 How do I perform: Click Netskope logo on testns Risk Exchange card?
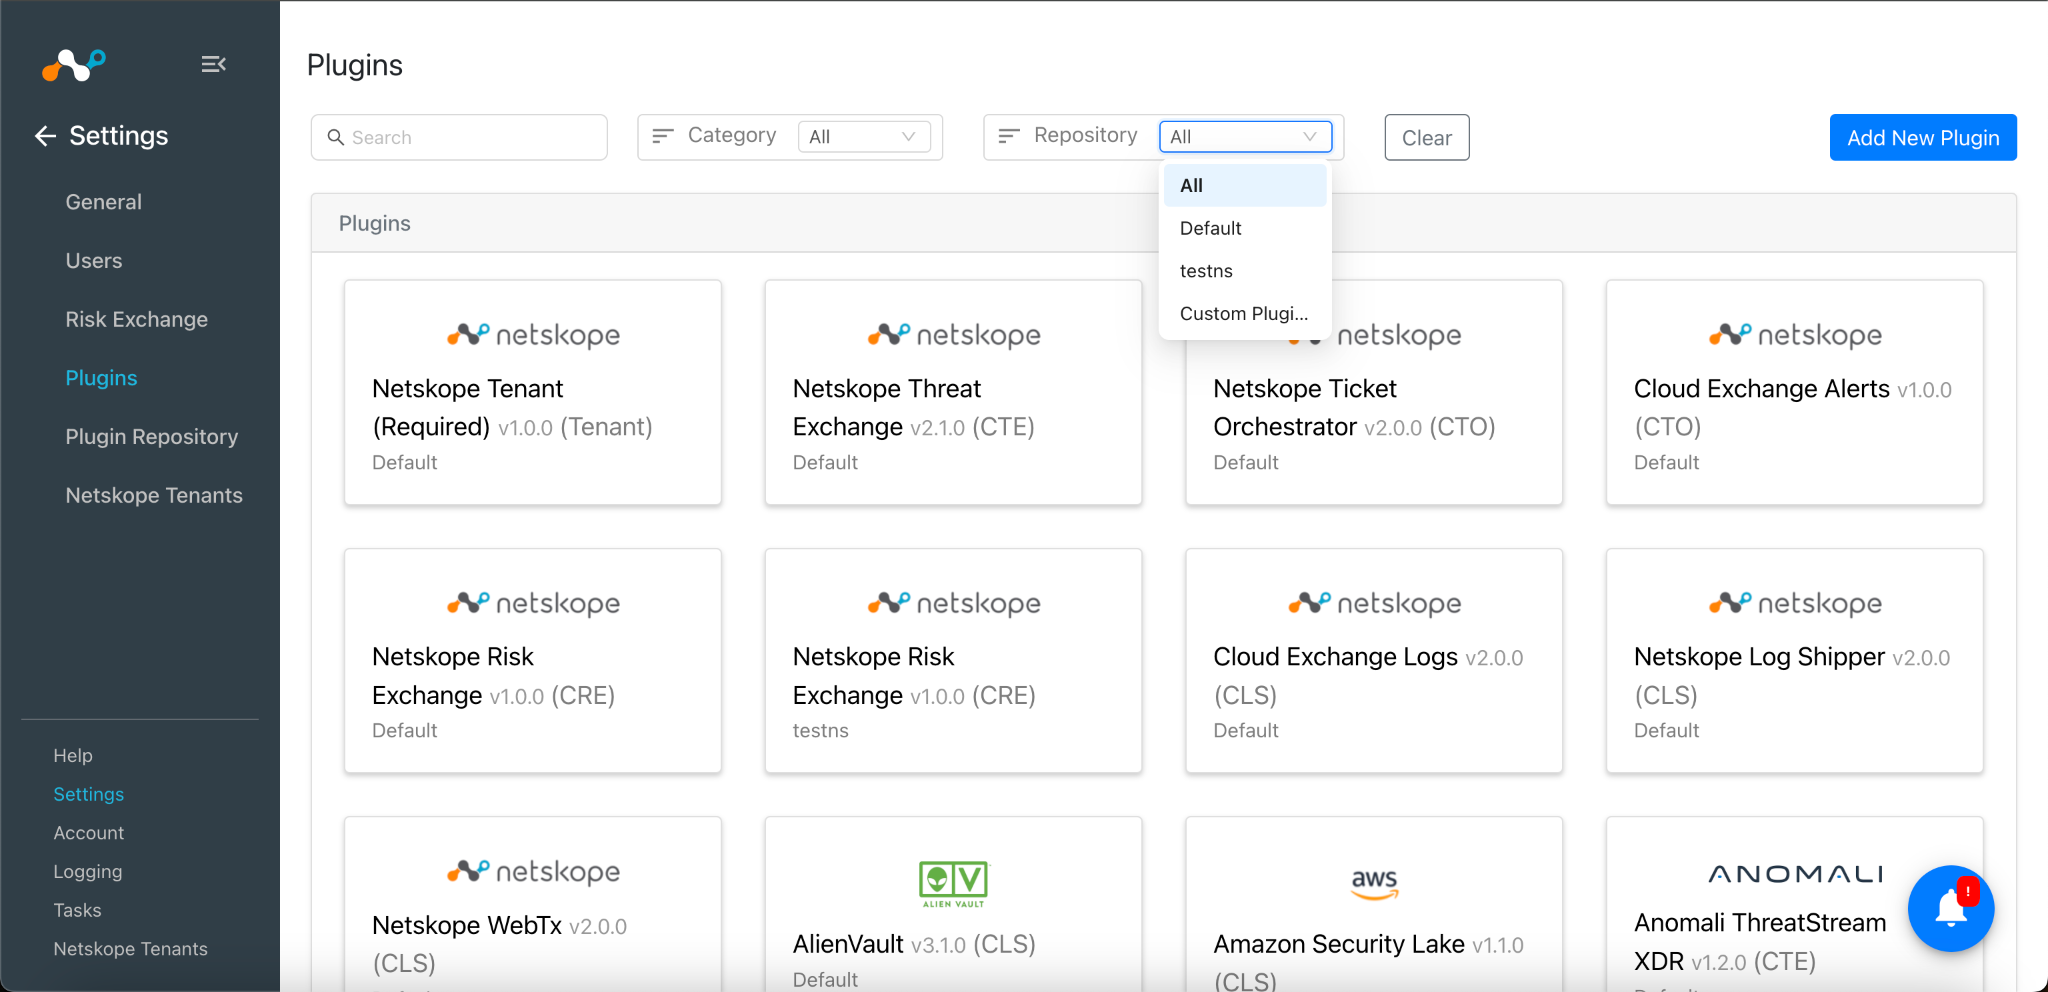point(954,603)
